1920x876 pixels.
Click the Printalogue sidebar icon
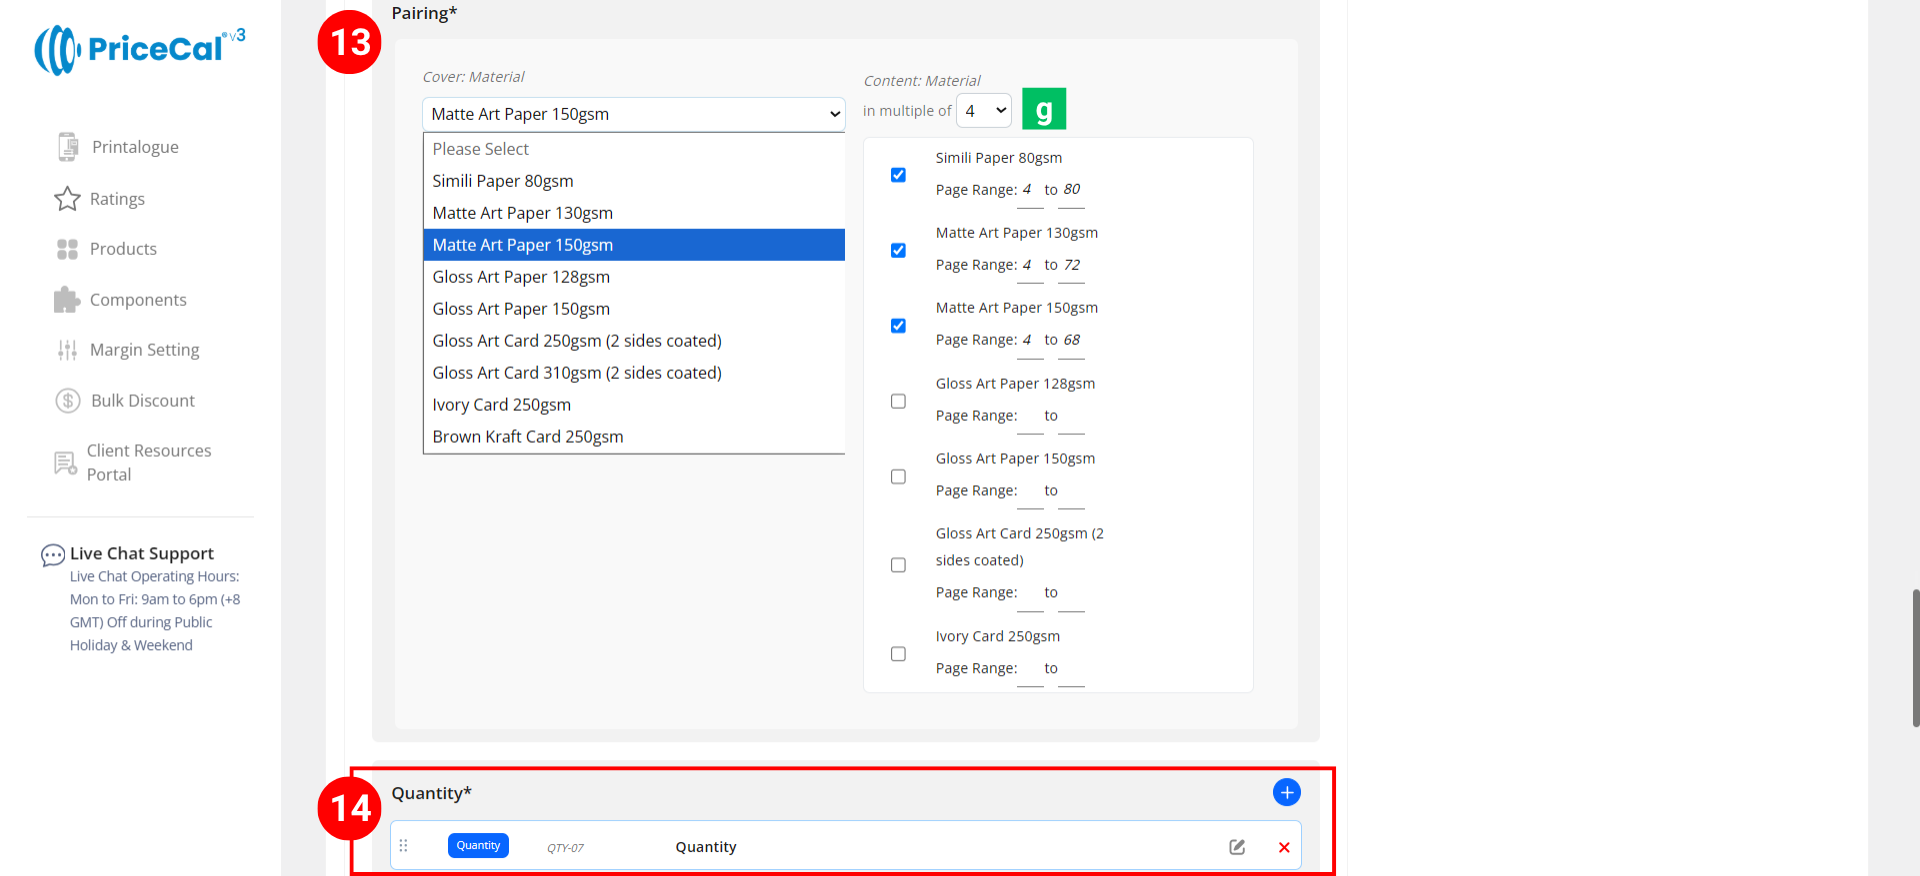[67, 147]
